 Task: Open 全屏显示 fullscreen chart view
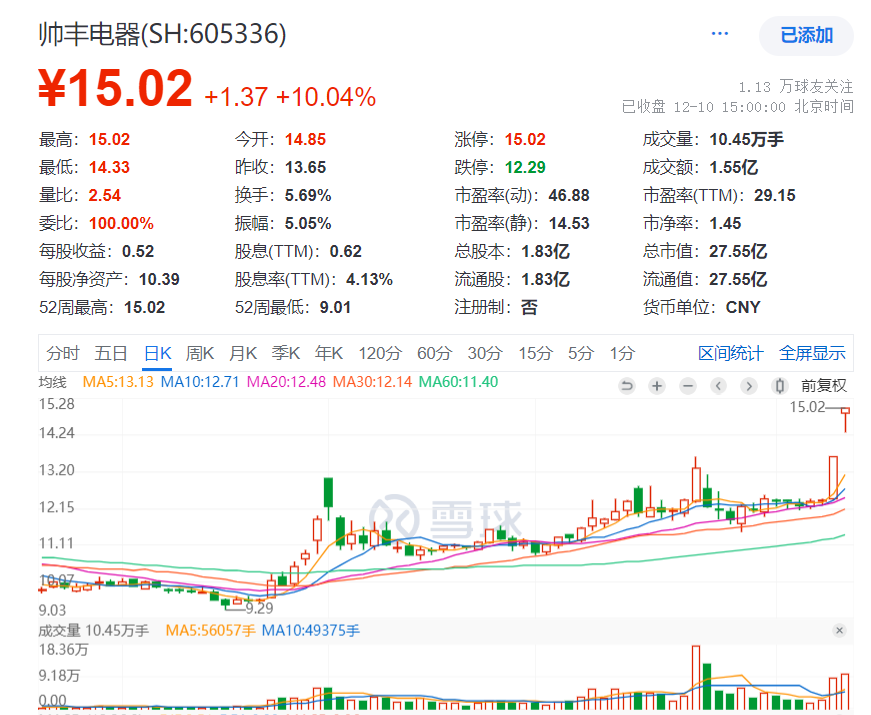click(812, 353)
